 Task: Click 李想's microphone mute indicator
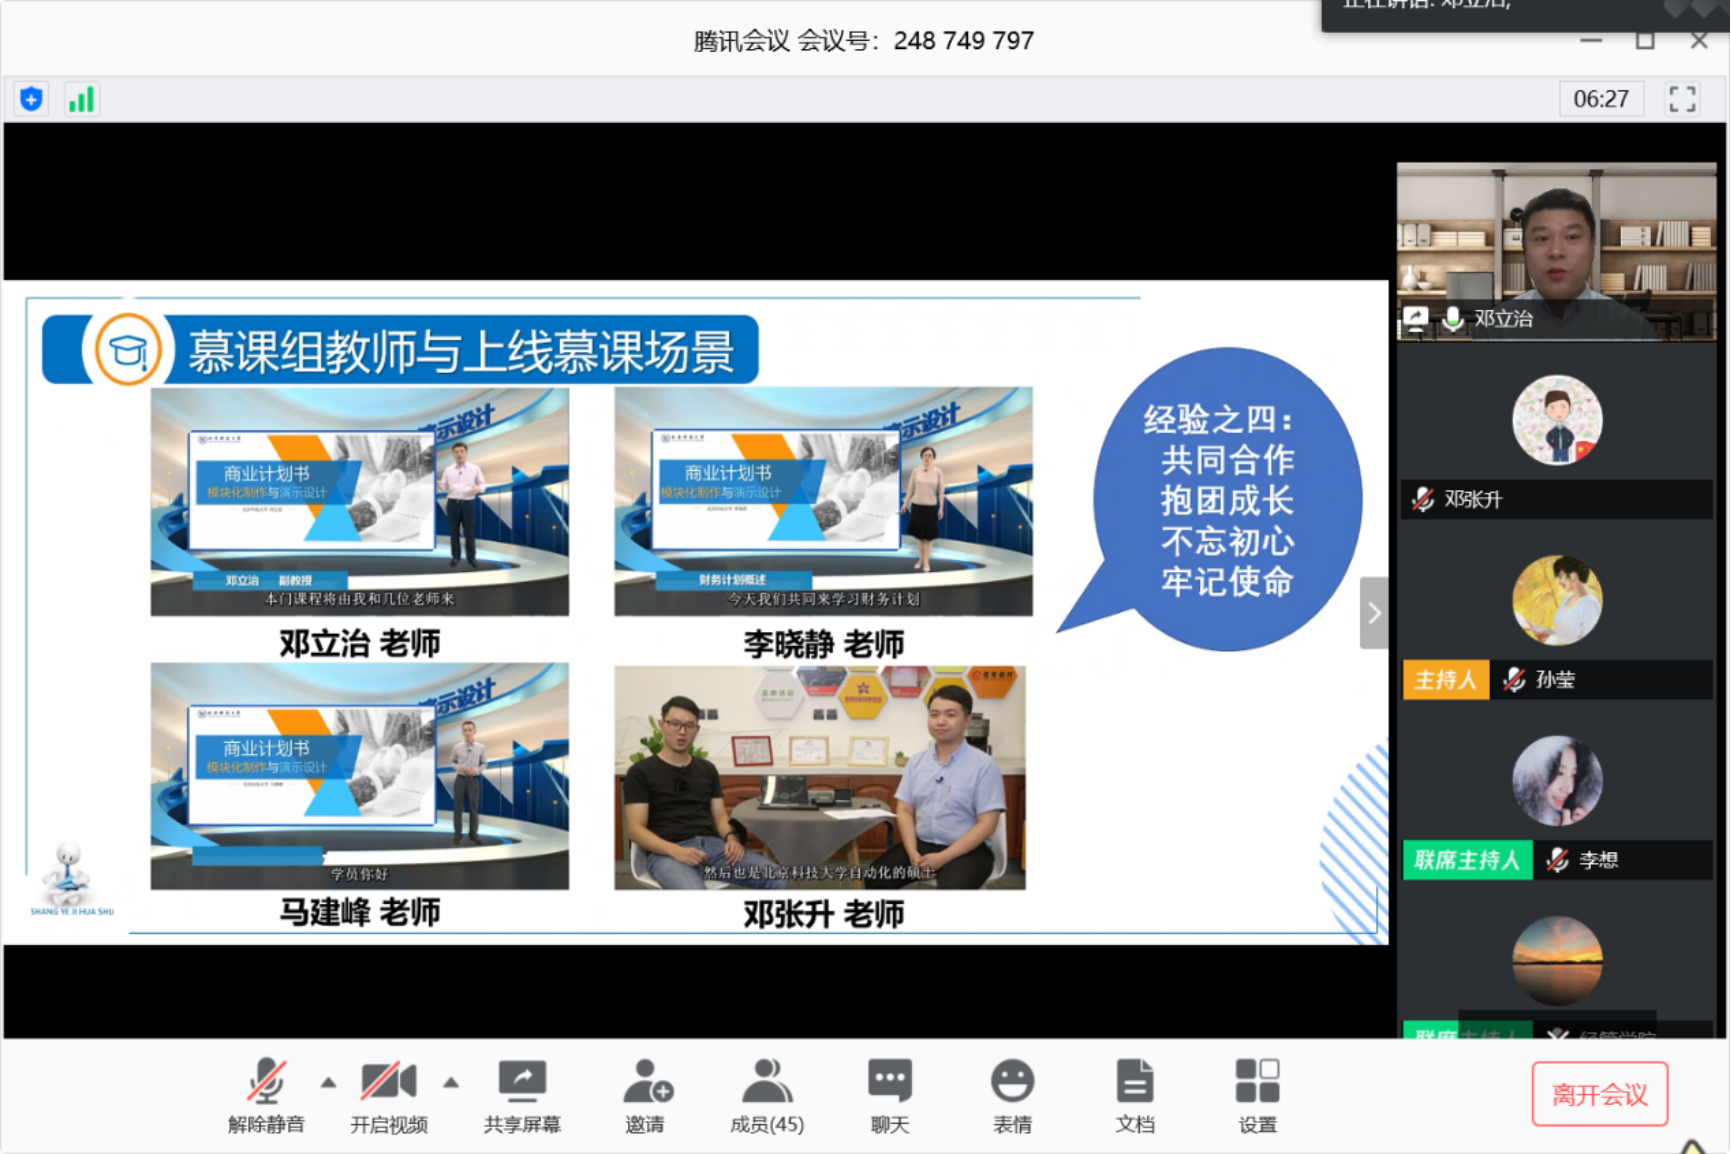[1553, 860]
